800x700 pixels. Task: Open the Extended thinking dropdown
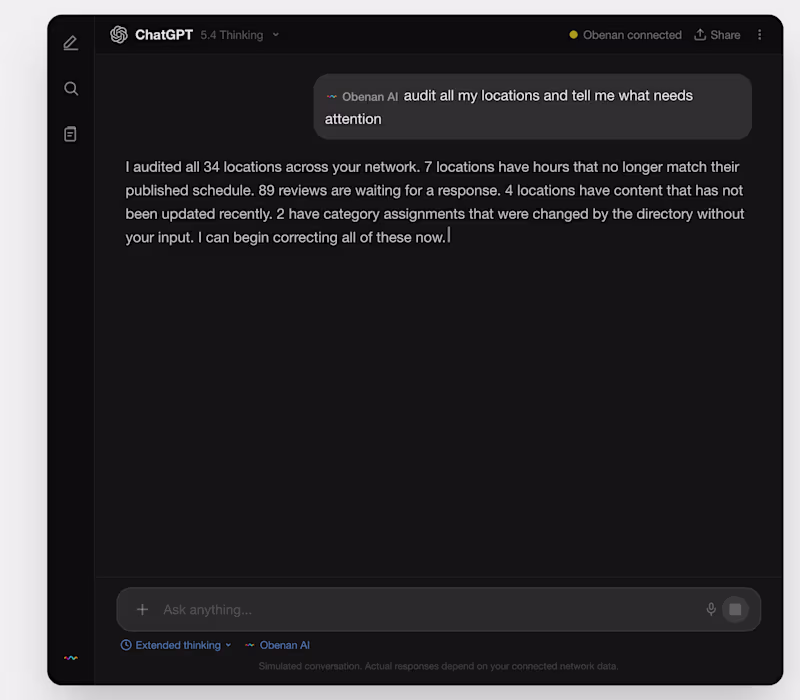pos(176,645)
